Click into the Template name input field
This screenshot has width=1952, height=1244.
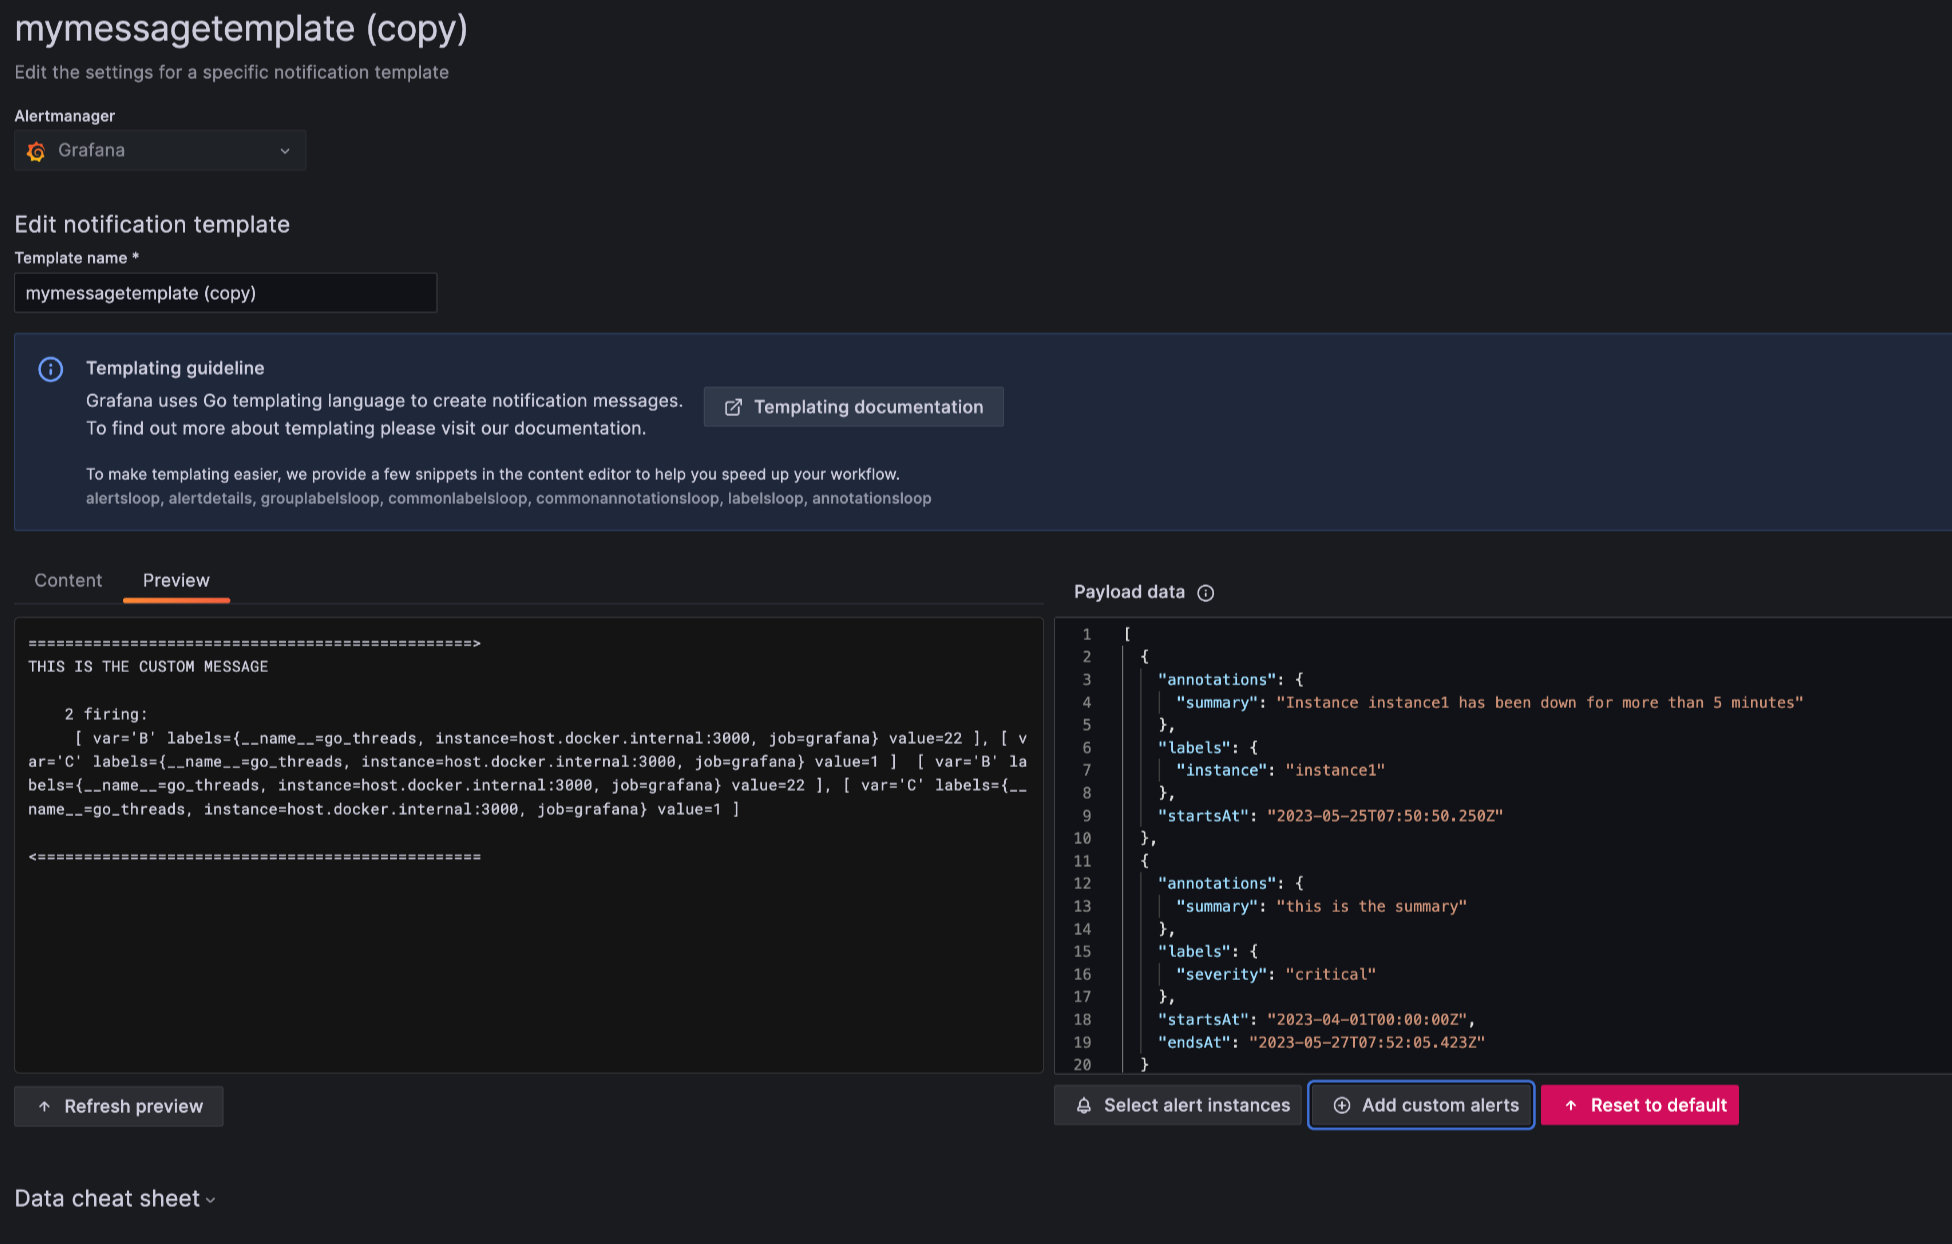(225, 293)
